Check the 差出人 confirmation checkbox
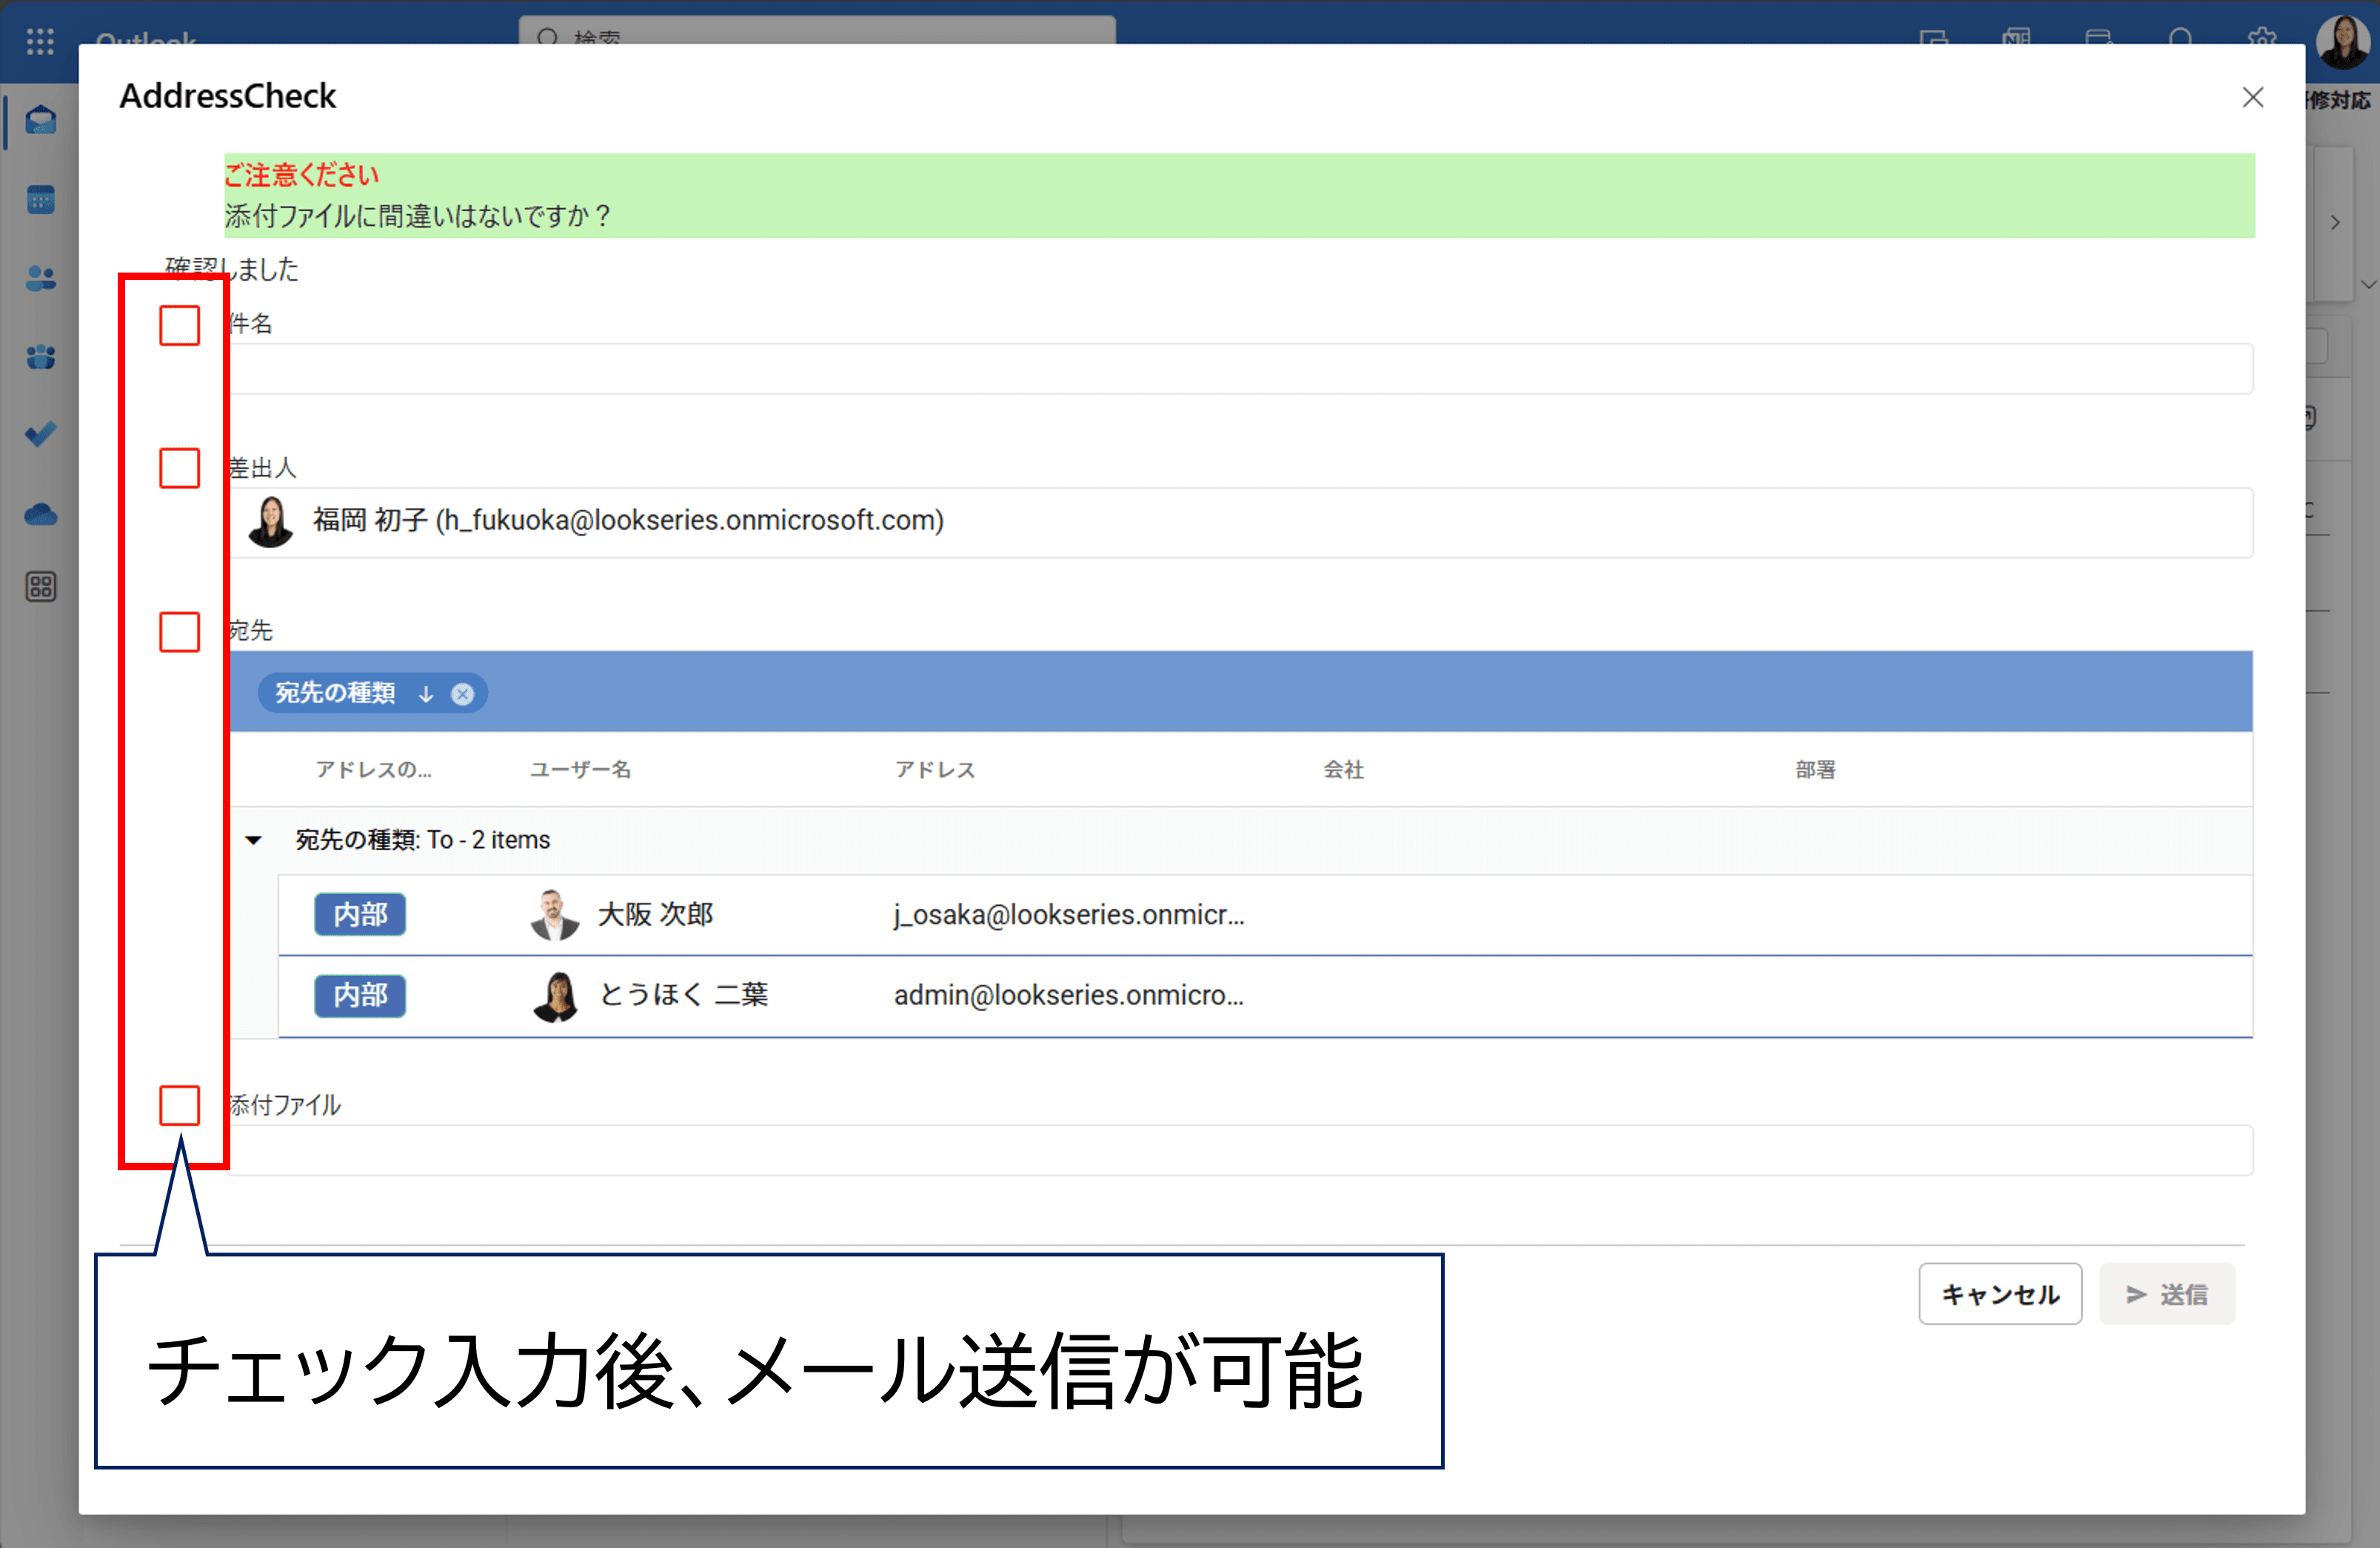This screenshot has height=1548, width=2380. pos(179,467)
